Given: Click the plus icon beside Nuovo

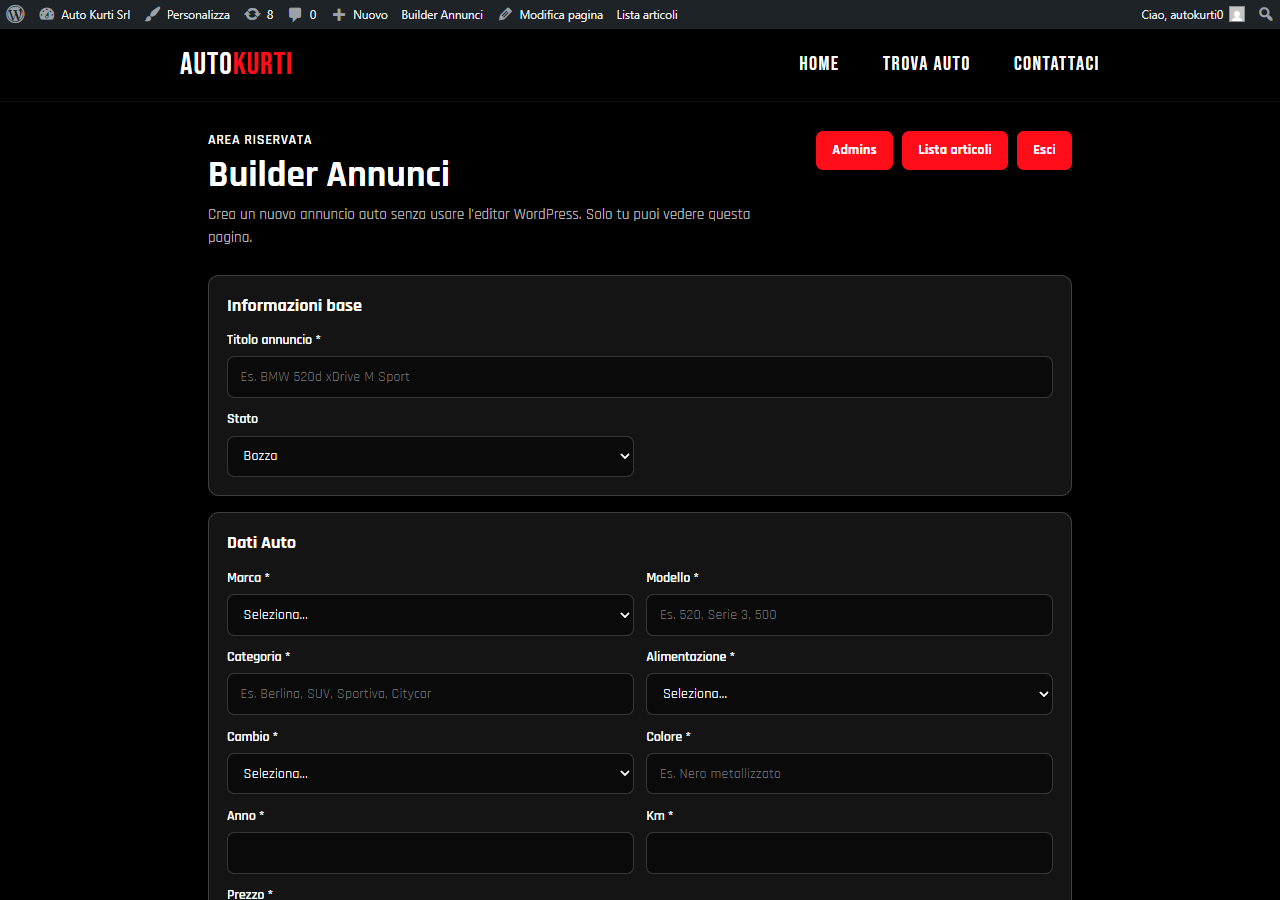Looking at the screenshot, I should tap(339, 14).
